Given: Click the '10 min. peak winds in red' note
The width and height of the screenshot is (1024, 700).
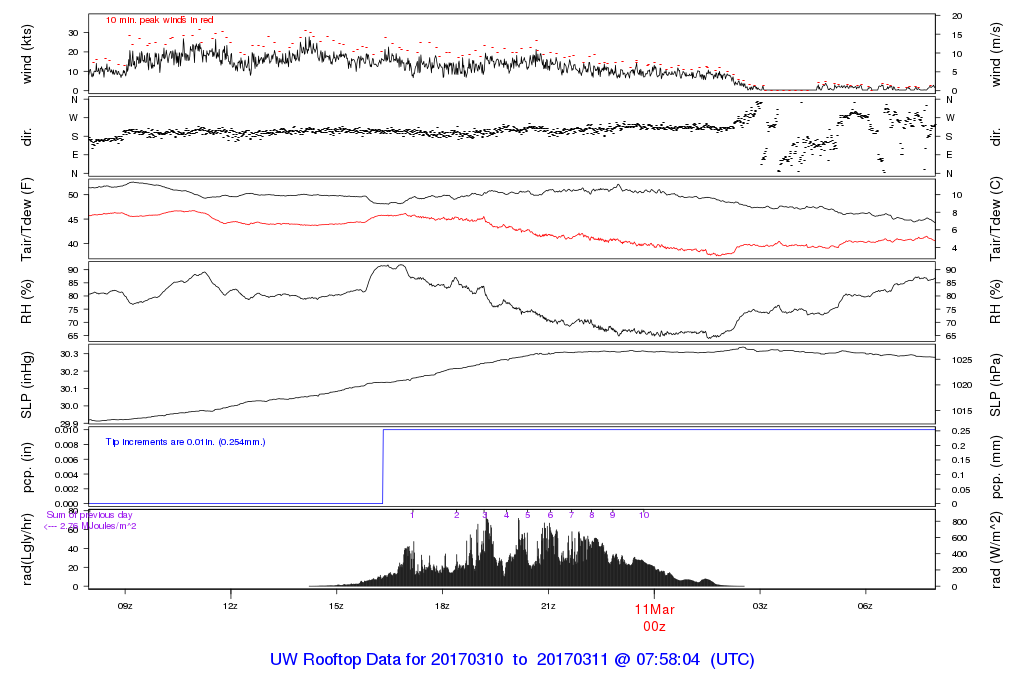Looking at the screenshot, I should pos(159,20).
